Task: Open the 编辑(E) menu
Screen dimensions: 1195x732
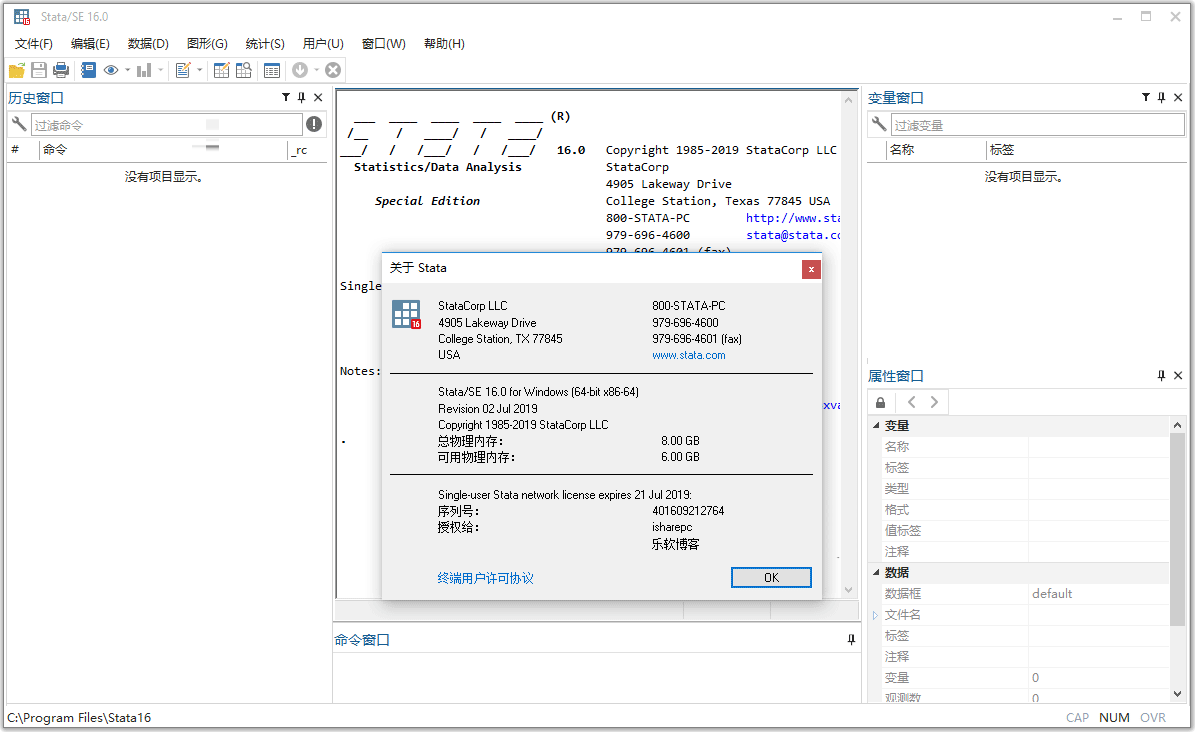Action: (90, 43)
